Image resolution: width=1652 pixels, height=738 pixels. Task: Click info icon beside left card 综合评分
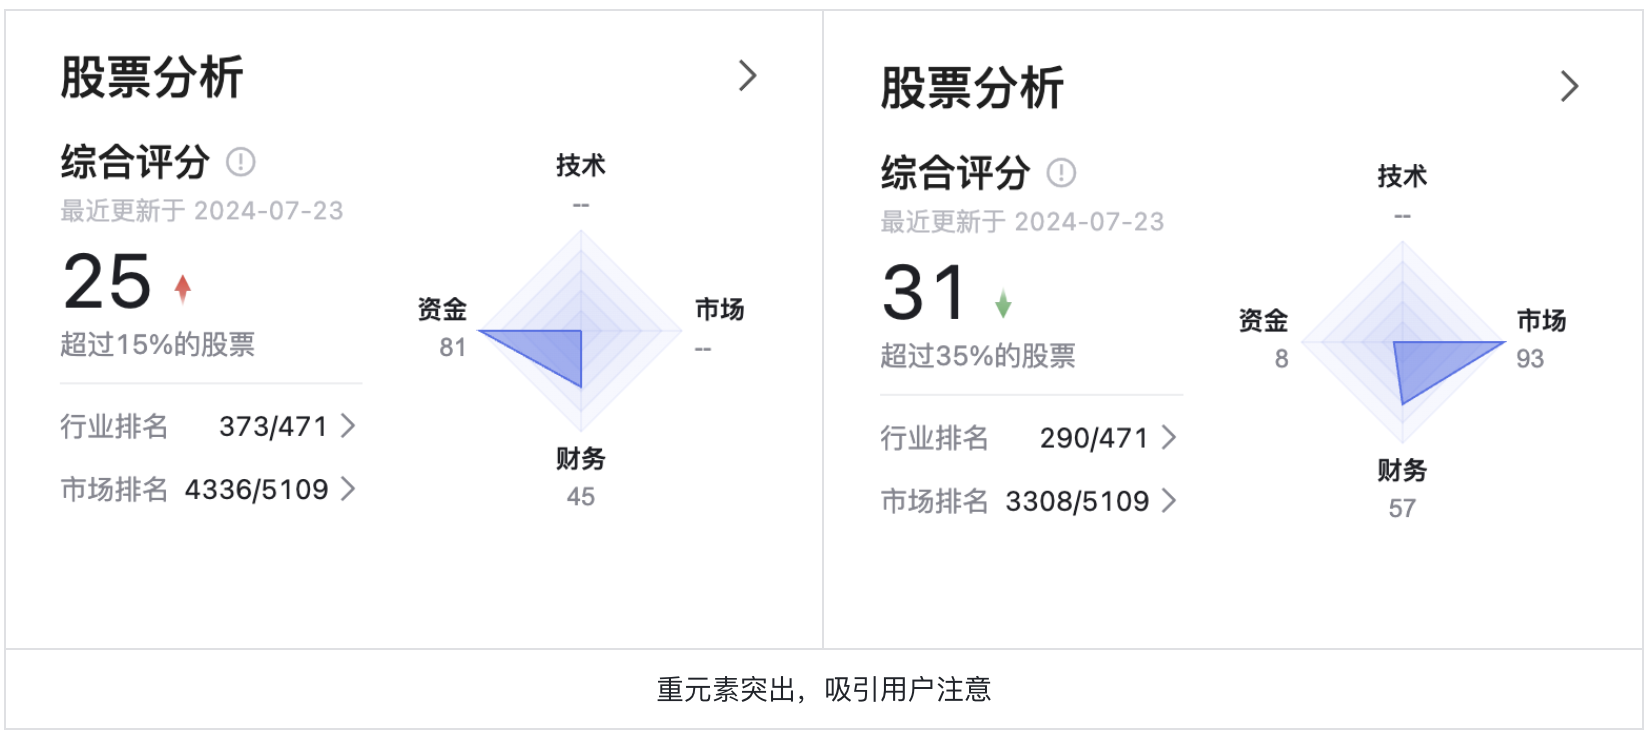pos(241,161)
